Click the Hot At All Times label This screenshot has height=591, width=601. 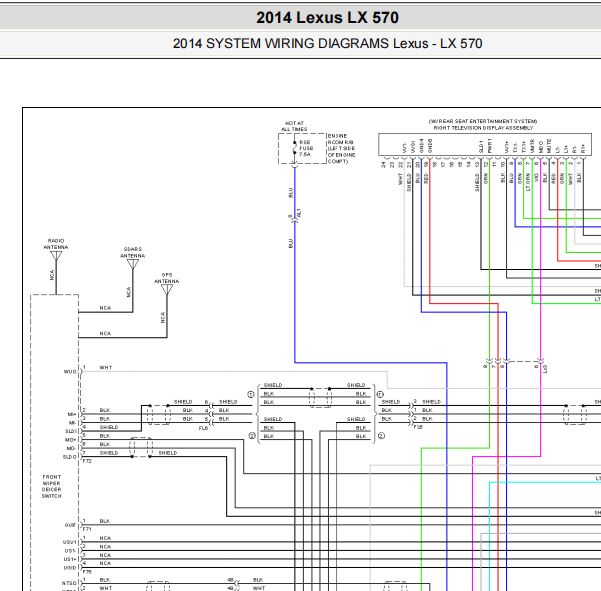294,126
